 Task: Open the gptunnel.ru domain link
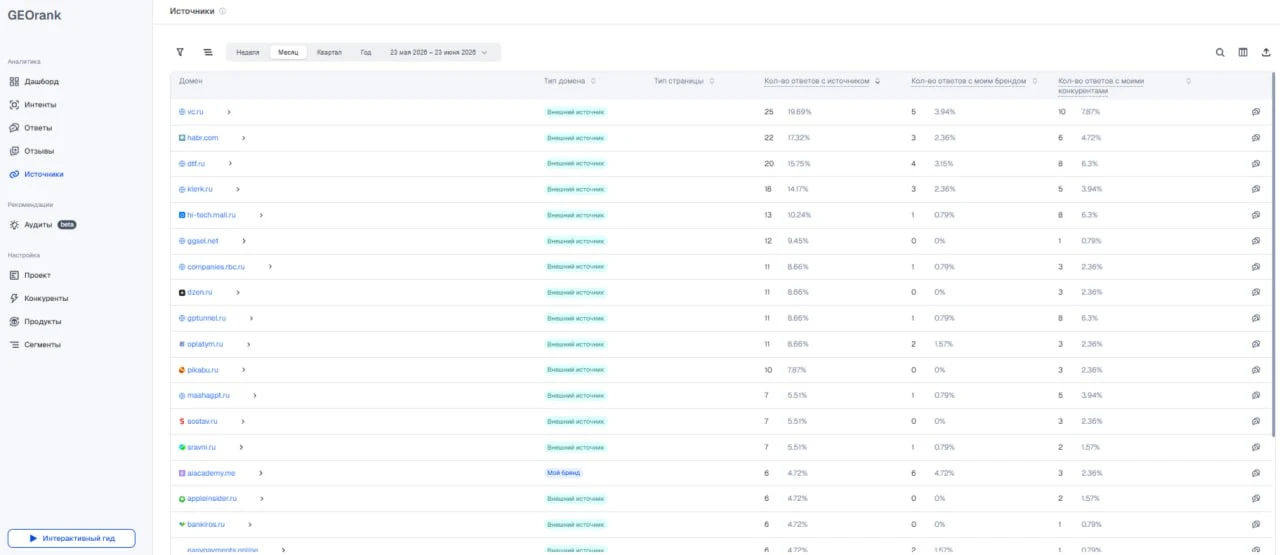[206, 318]
